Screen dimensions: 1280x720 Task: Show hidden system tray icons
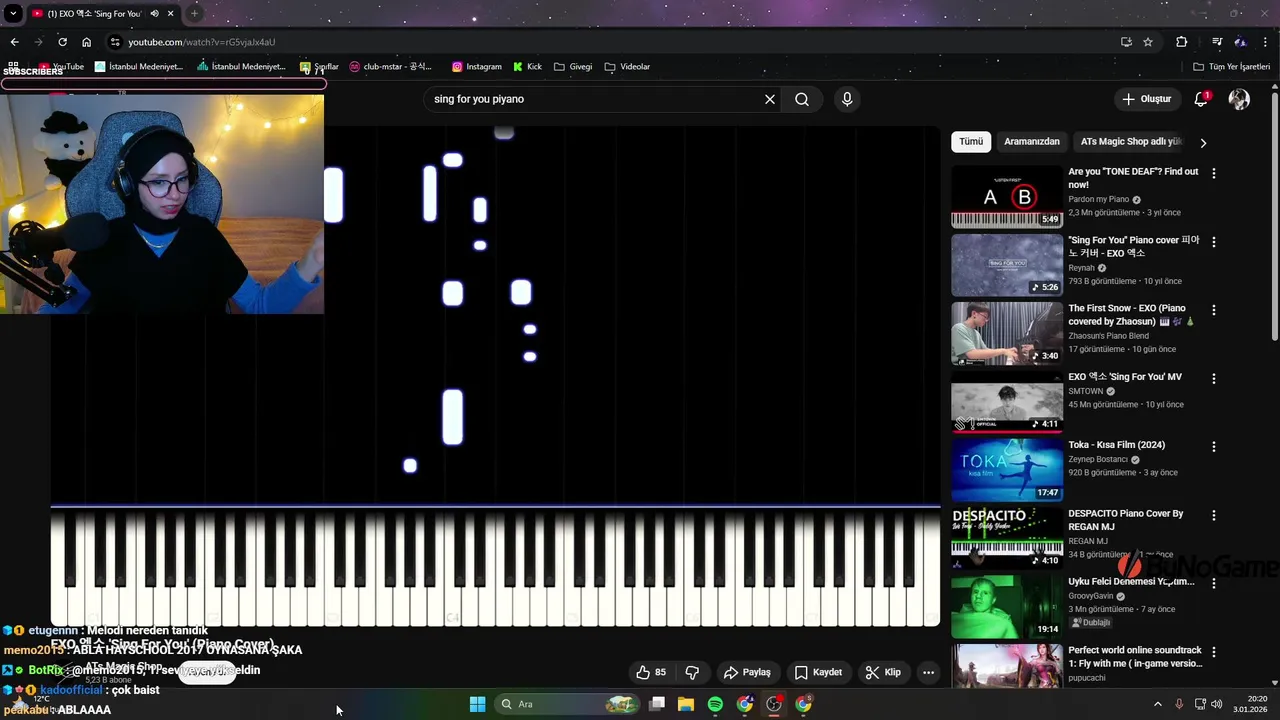pos(1158,704)
